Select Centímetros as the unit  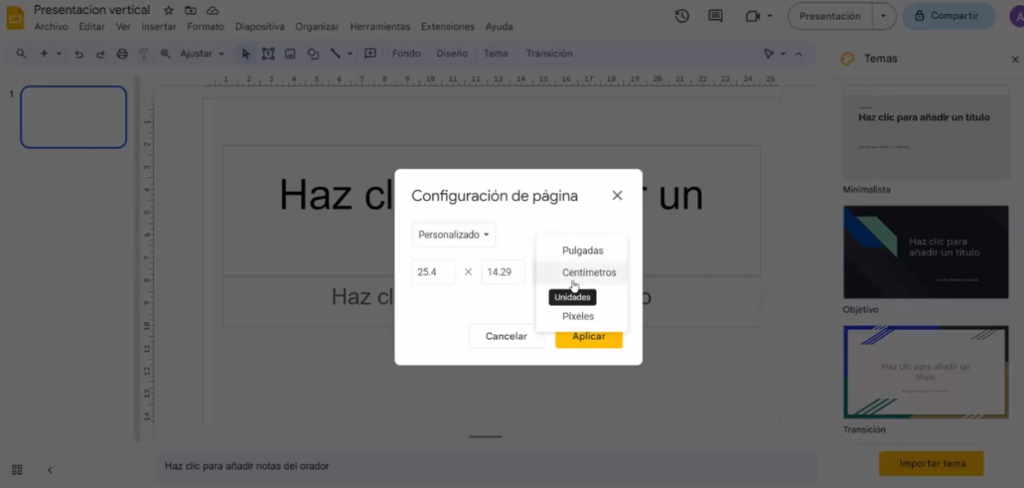click(588, 272)
